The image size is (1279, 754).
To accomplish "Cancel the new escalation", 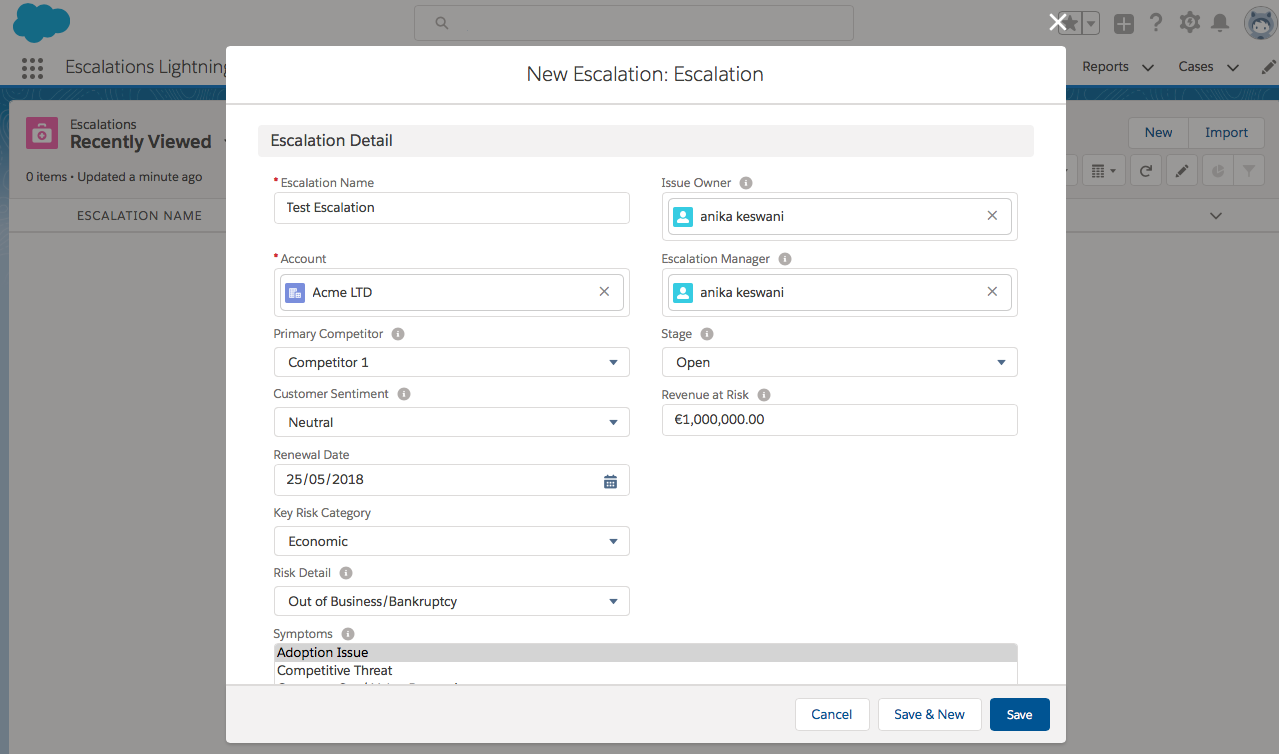I will [x=831, y=714].
